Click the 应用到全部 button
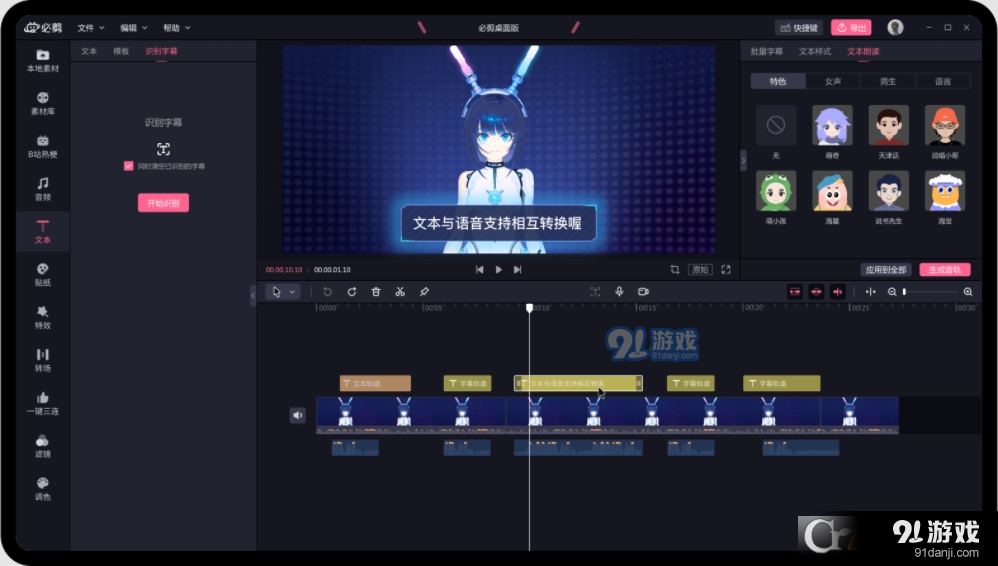Screen dimensions: 998x566 point(885,270)
